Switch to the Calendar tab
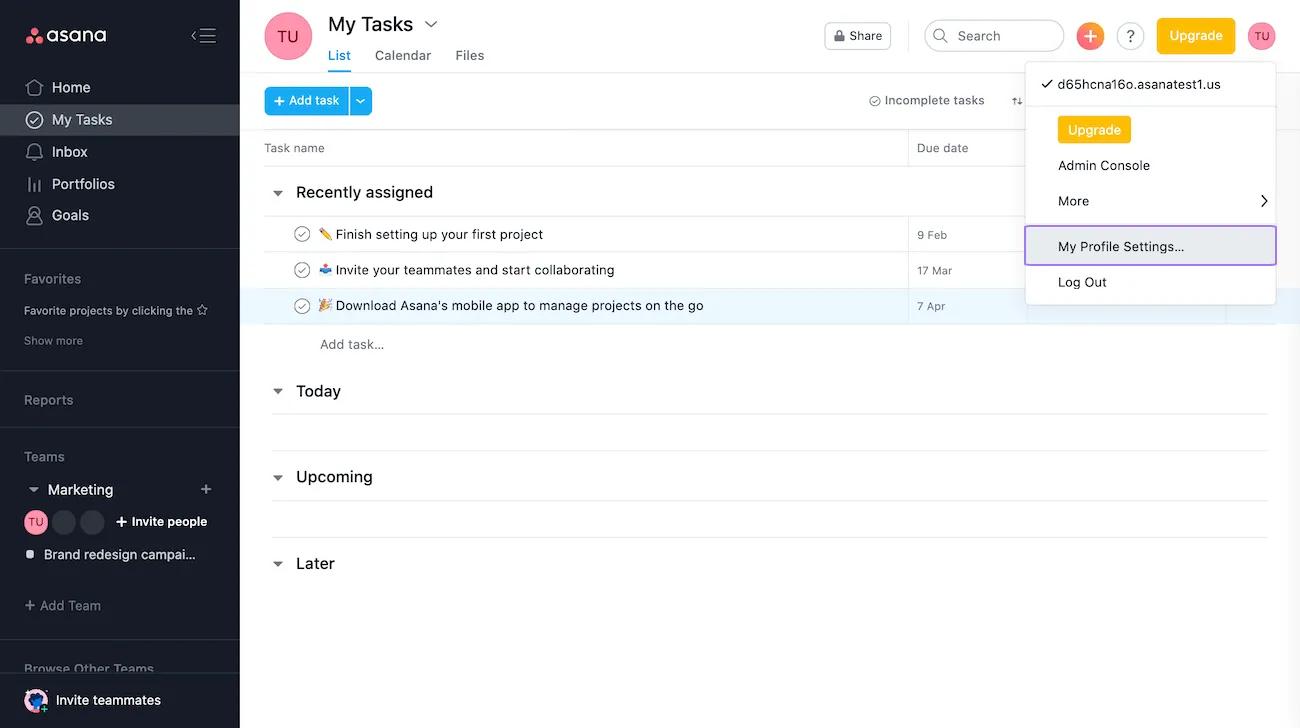1300x728 pixels. coord(403,56)
